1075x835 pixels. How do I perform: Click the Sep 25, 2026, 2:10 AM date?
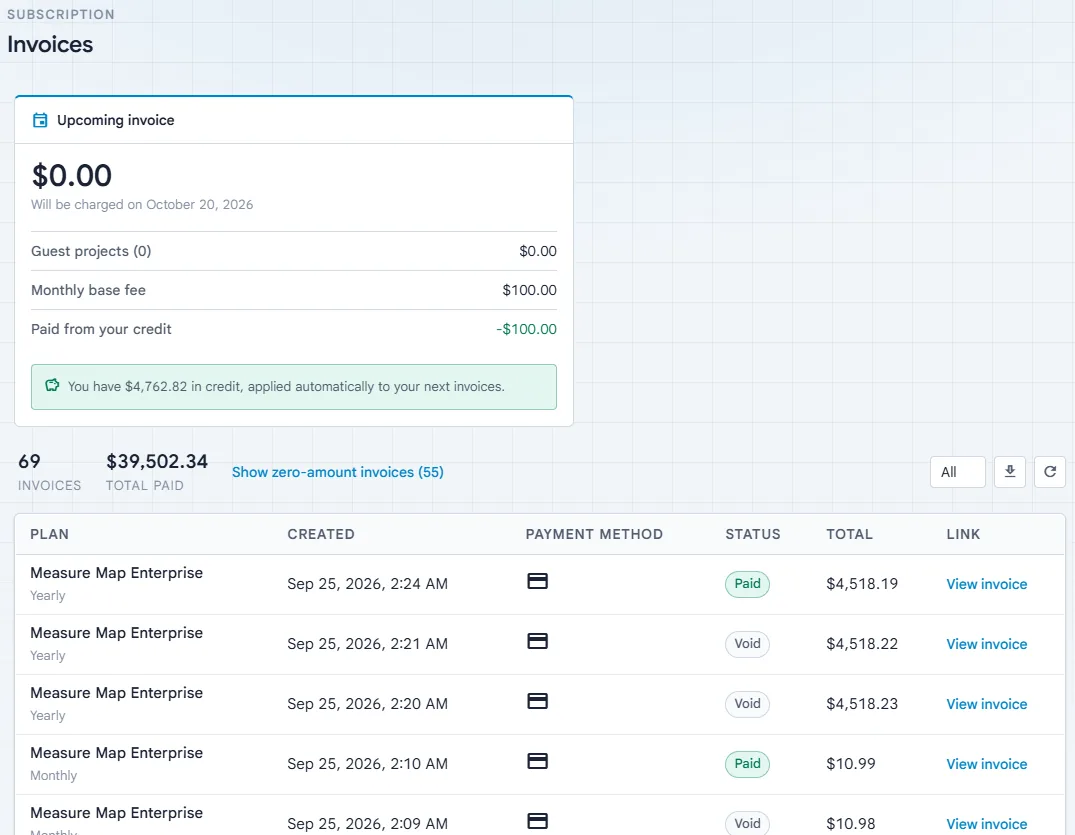coord(367,764)
